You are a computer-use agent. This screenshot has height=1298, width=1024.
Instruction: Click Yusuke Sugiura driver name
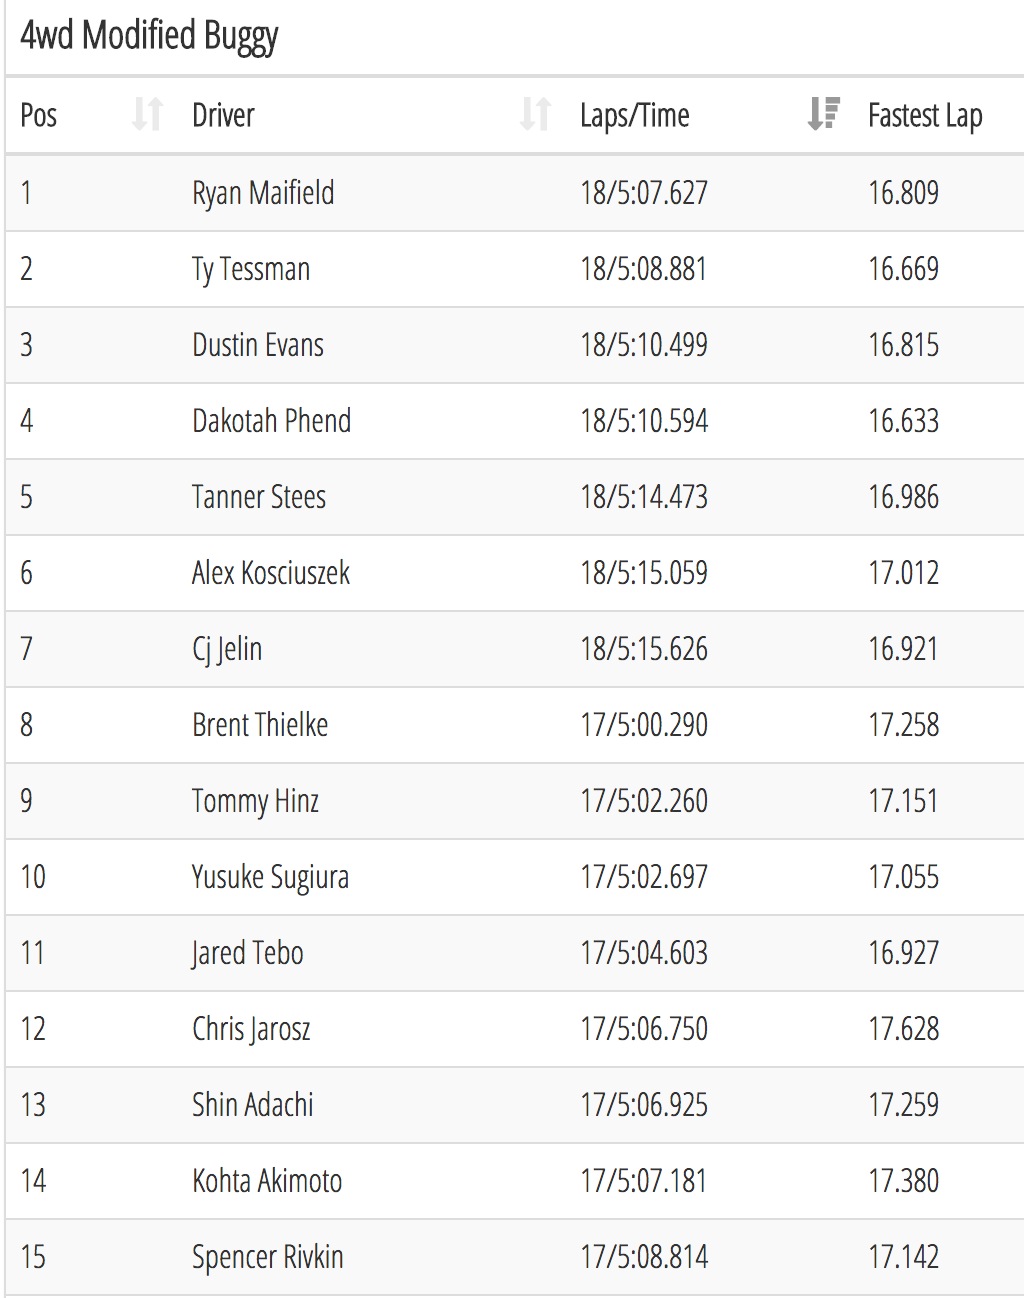270,877
